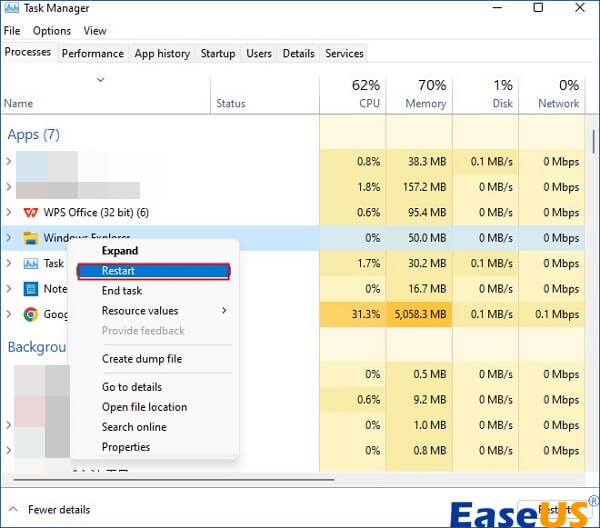Image resolution: width=600 pixels, height=528 pixels.
Task: Click the Notepad app icon
Action: click(x=31, y=288)
